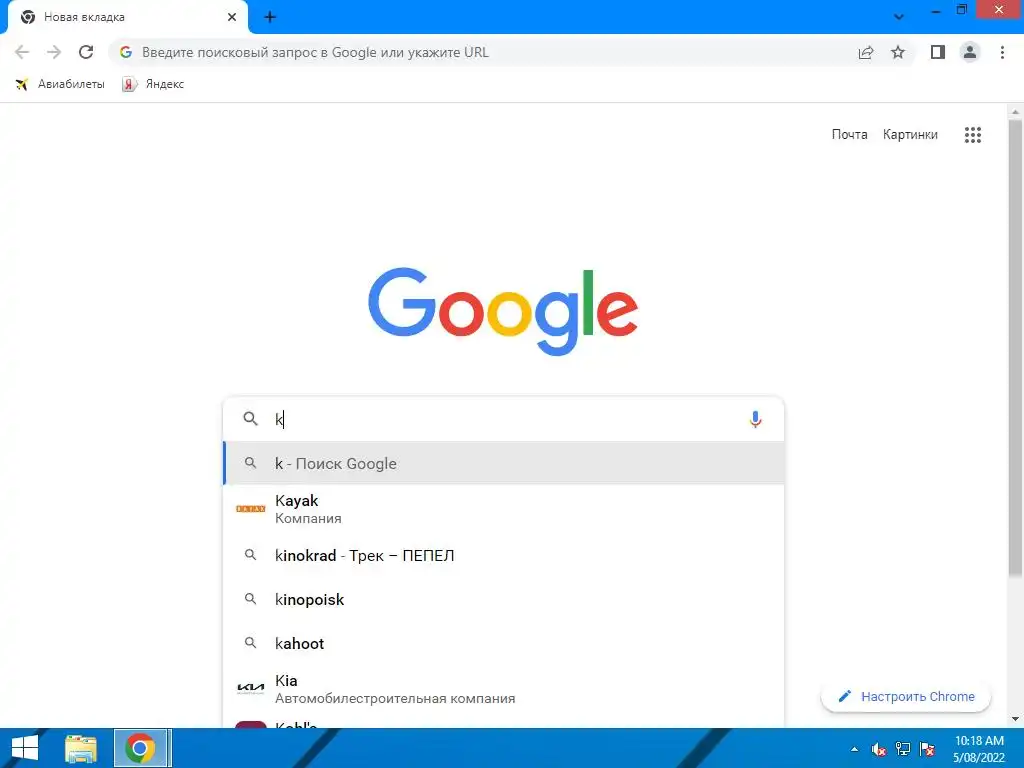The height and width of the screenshot is (768, 1024).
Task: Open the Яндекс bookmark
Action: [x=153, y=84]
